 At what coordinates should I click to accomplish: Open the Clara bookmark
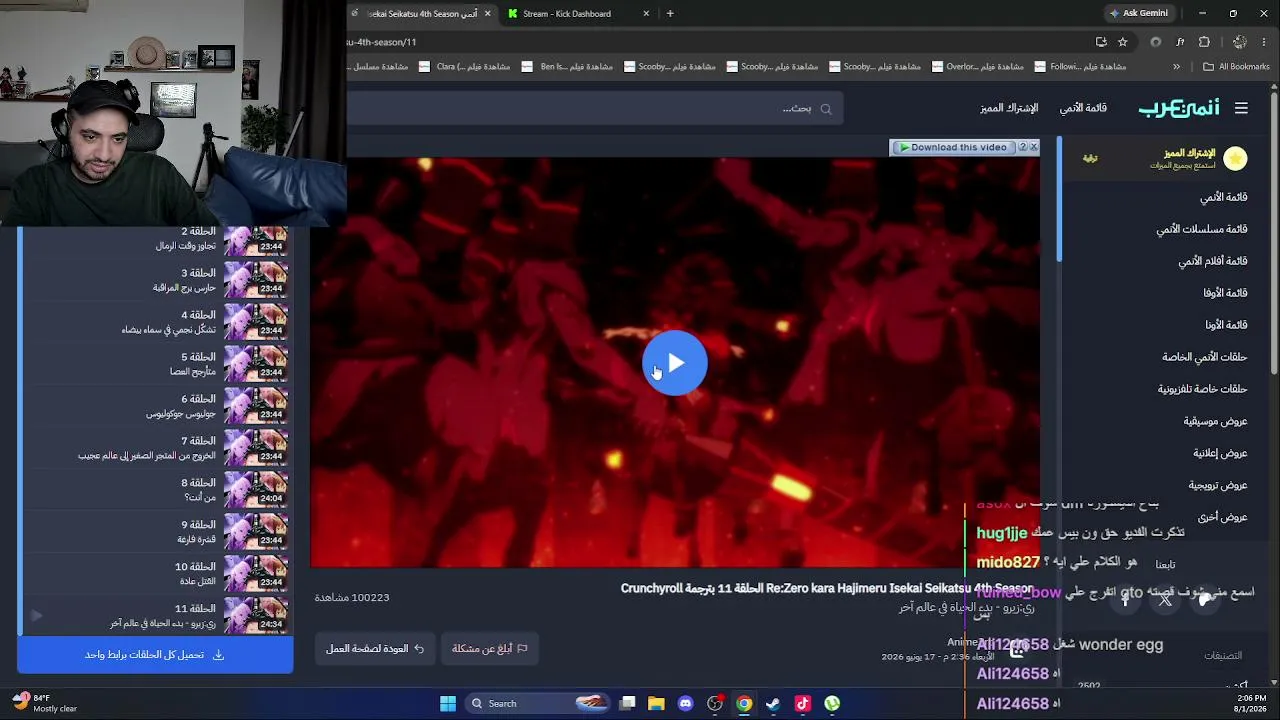(465, 67)
